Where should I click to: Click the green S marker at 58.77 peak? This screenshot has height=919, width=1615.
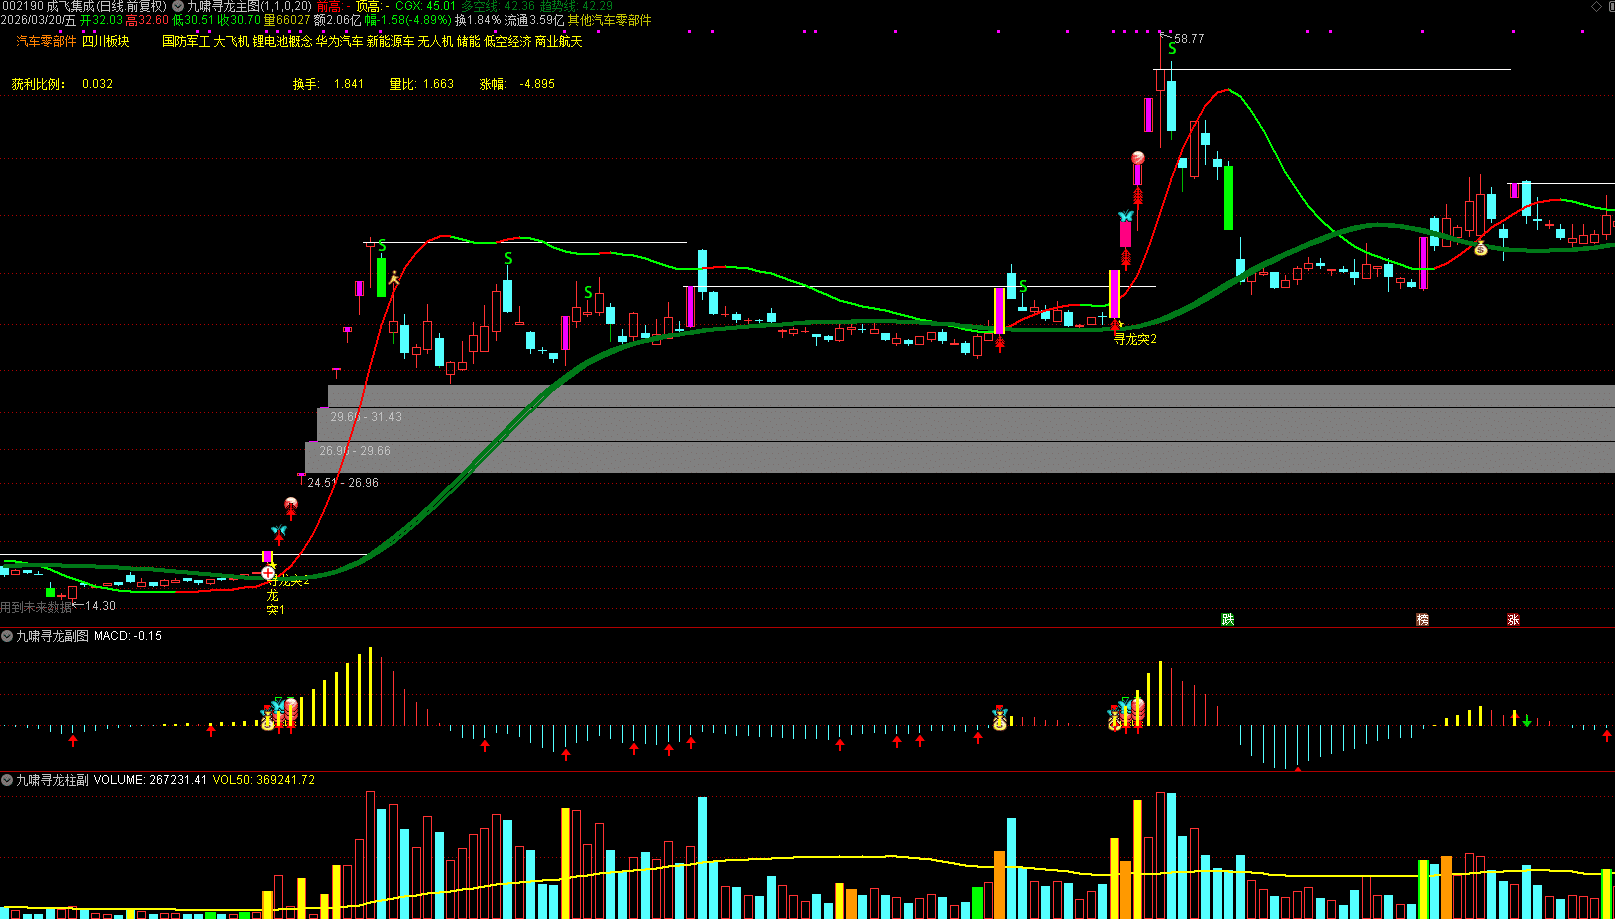1172,48
